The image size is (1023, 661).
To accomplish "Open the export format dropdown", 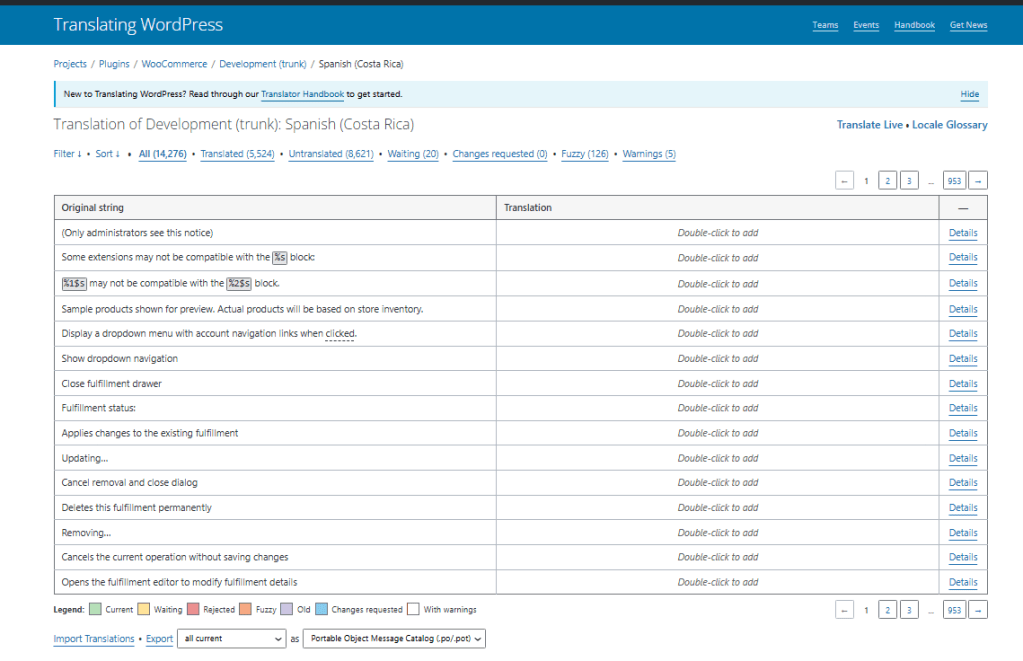I will tap(394, 638).
